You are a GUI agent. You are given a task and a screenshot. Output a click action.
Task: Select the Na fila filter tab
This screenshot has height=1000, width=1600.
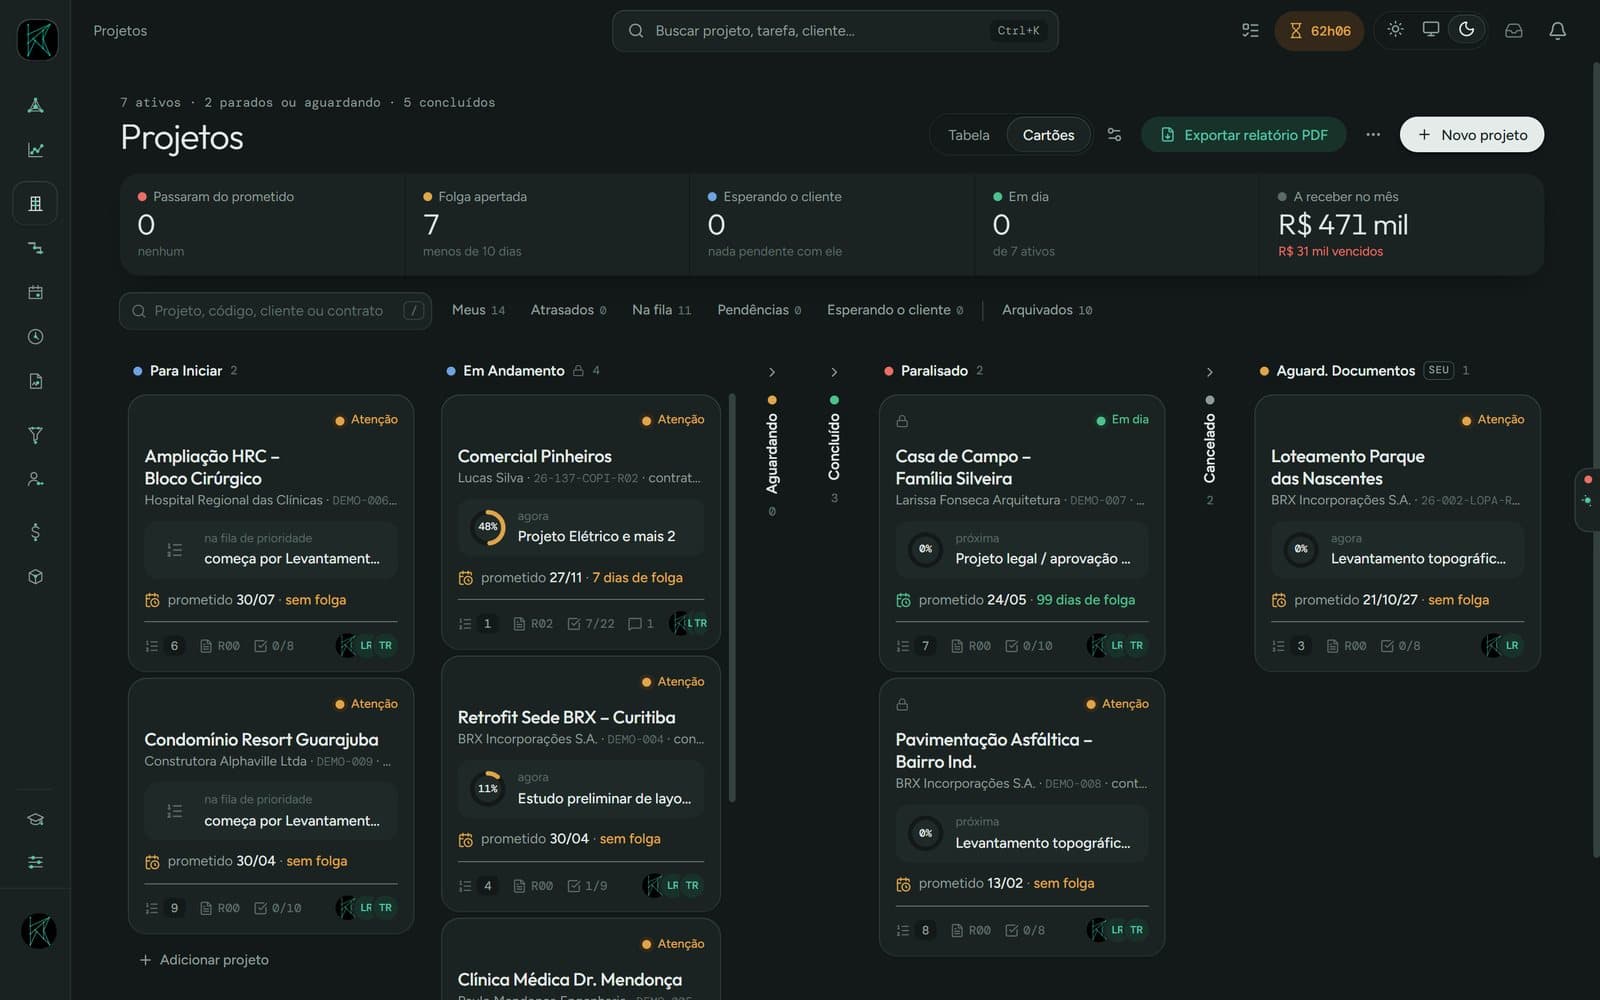[661, 310]
